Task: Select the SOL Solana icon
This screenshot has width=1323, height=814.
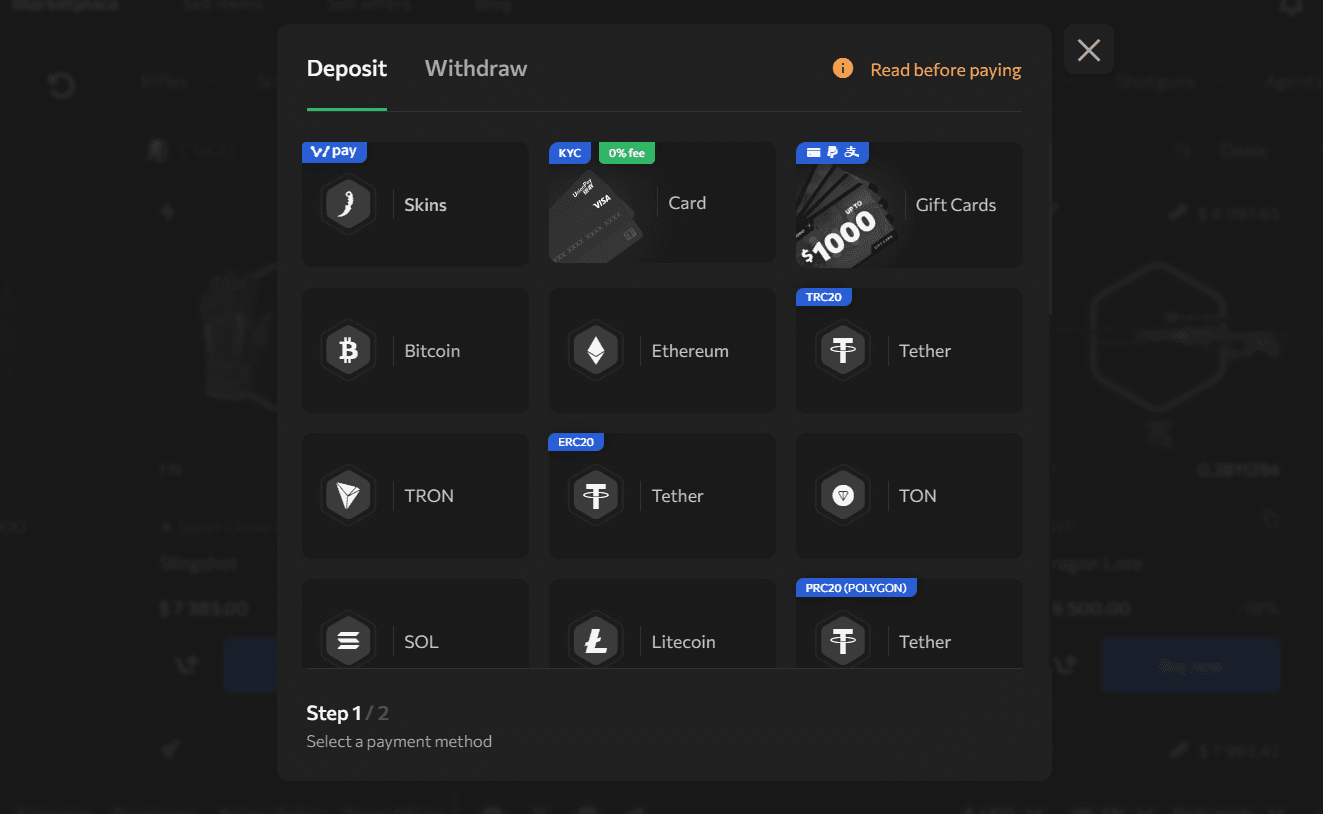Action: tap(348, 641)
